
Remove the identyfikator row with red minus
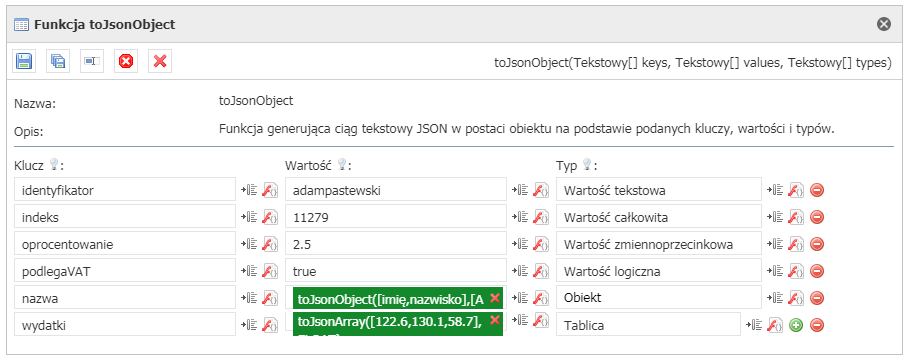click(x=817, y=190)
